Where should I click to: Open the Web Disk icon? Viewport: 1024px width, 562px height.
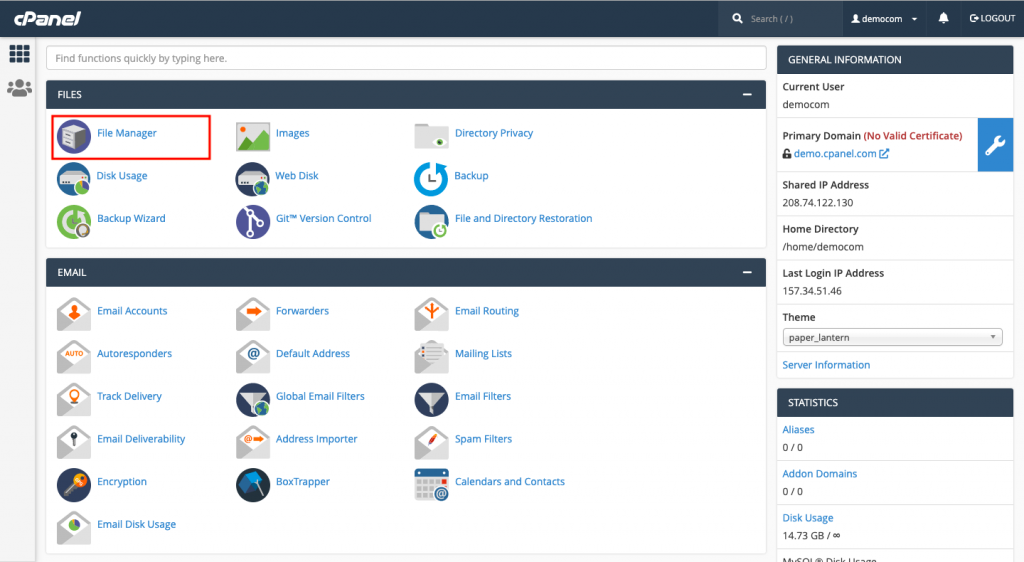coord(253,179)
